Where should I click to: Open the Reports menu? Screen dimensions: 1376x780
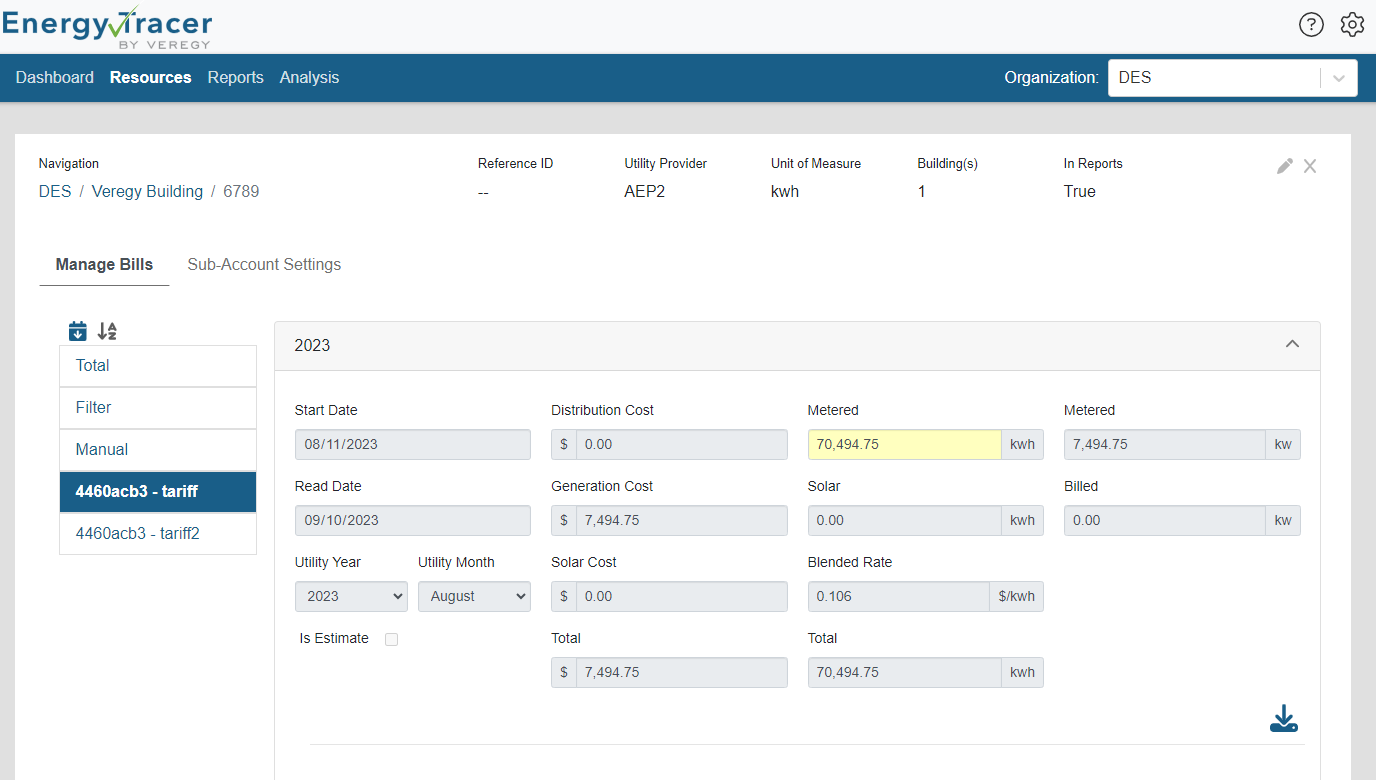[x=236, y=77]
